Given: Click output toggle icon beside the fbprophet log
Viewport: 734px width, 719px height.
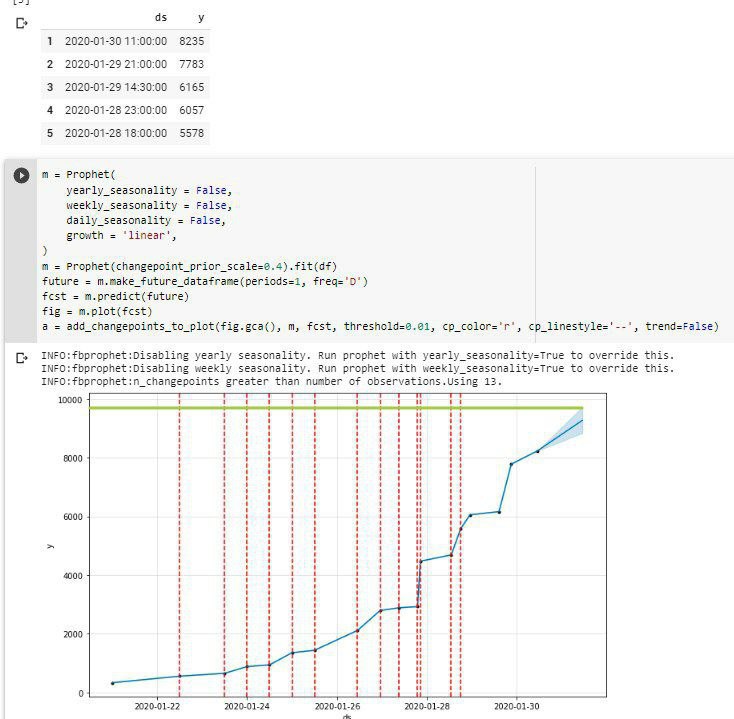Looking at the screenshot, I should coord(22,358).
